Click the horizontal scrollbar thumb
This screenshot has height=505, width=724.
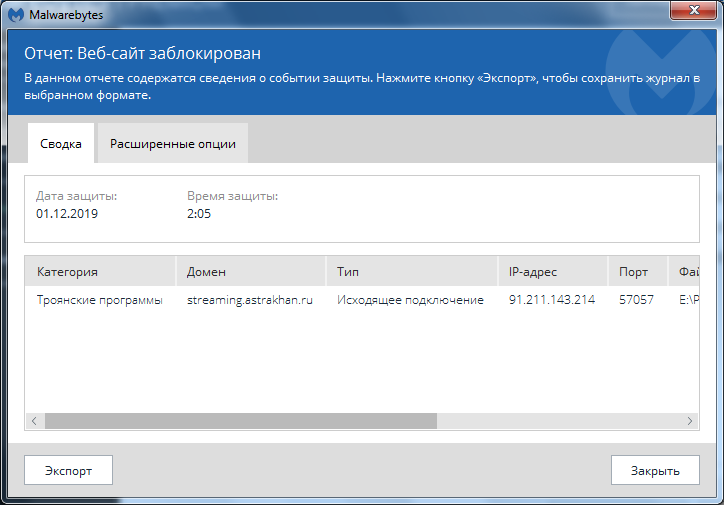[240, 421]
